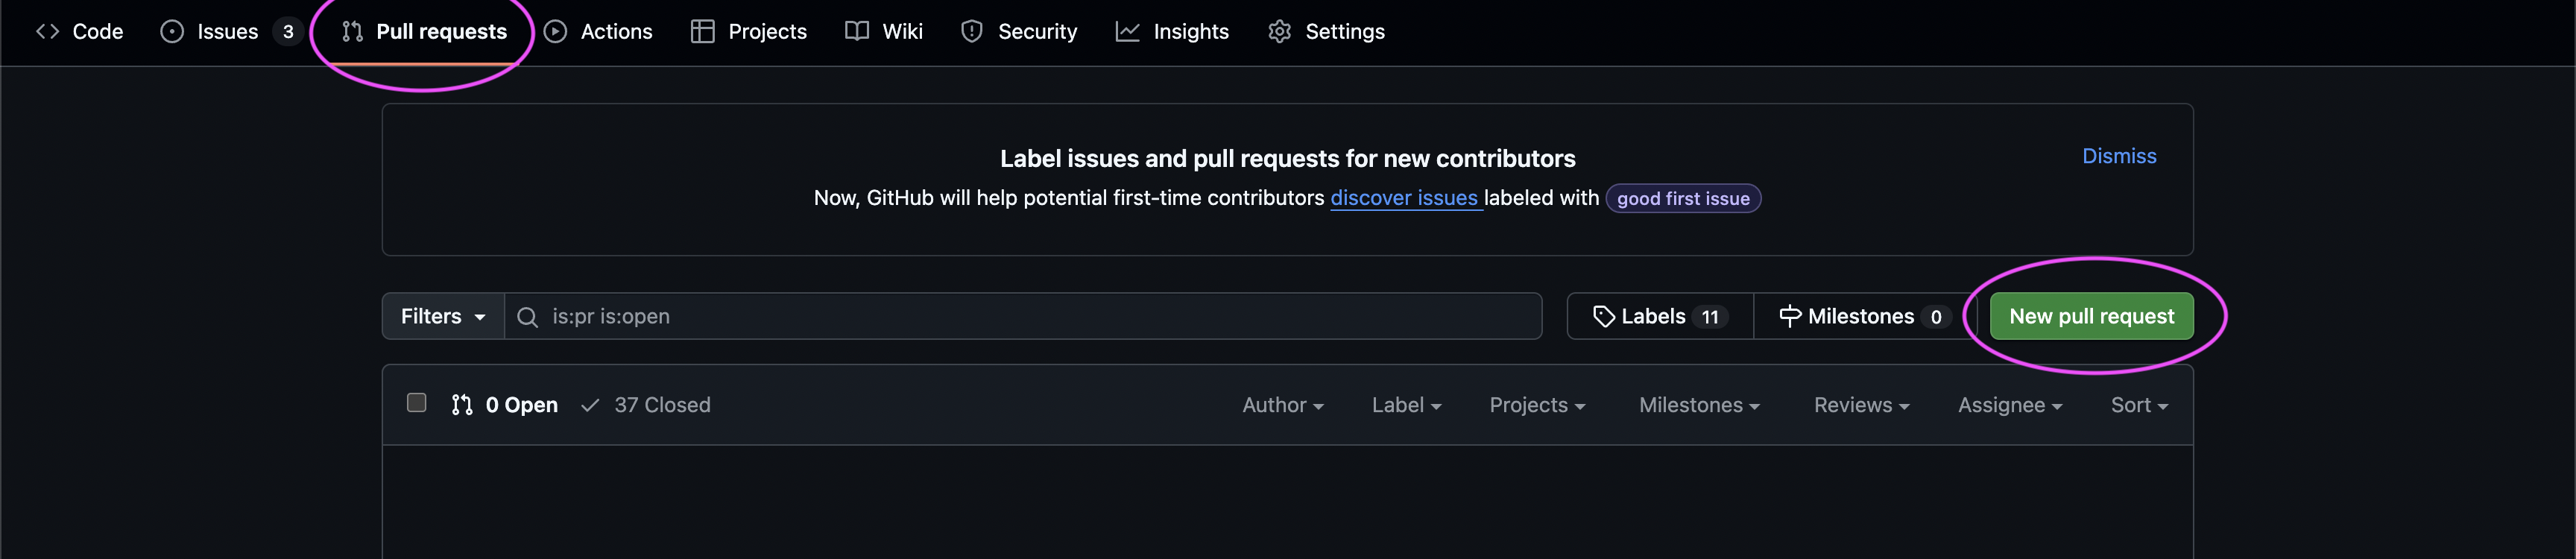Click the Issues circle icon

point(172,32)
